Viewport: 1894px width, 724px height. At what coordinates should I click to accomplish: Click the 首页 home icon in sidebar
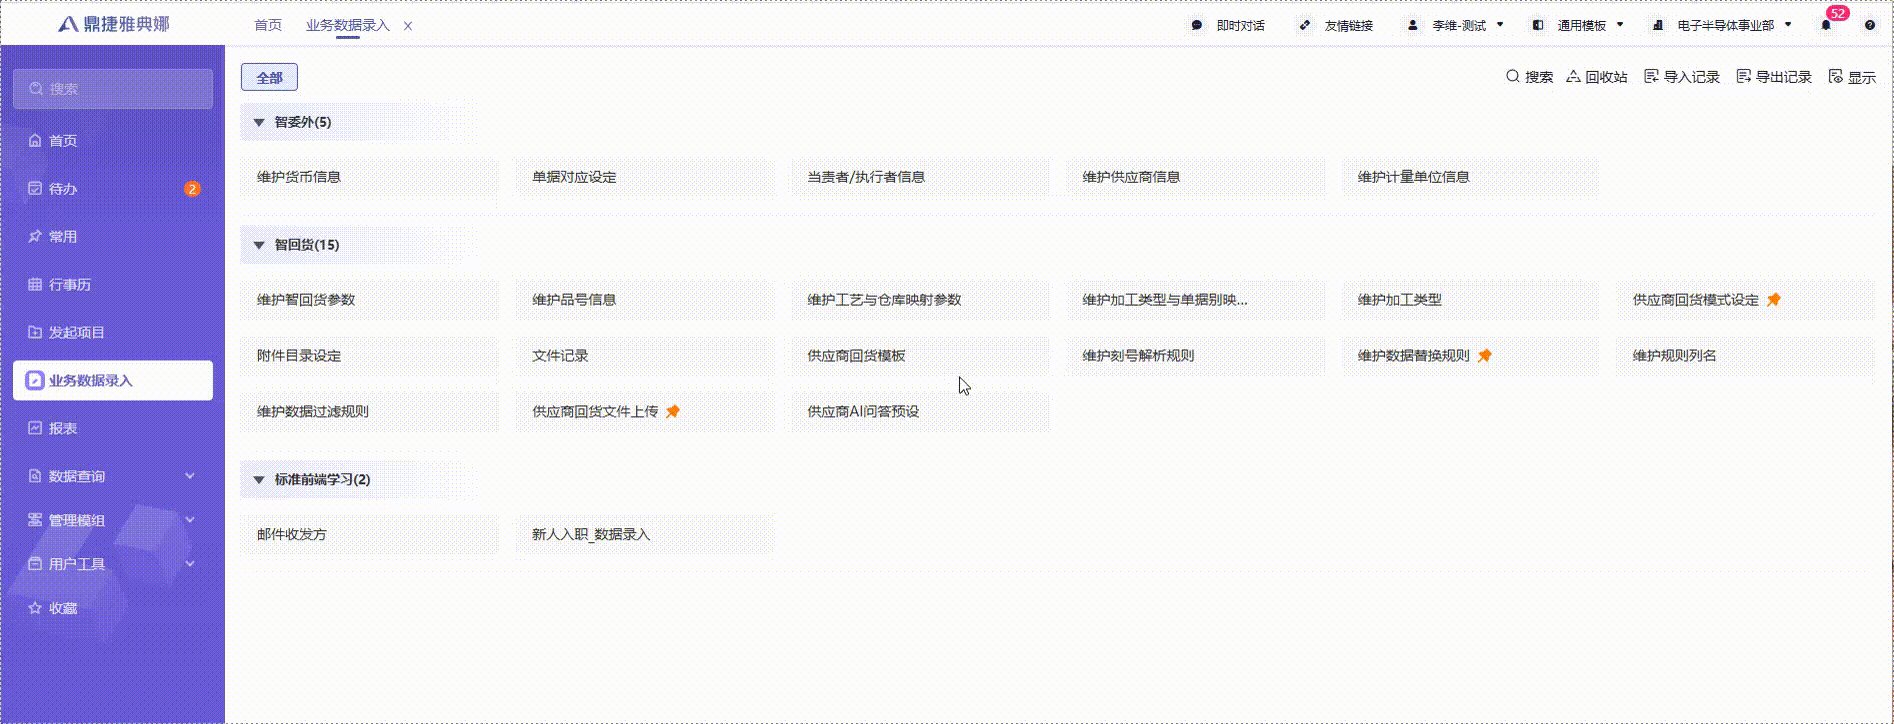pos(35,141)
